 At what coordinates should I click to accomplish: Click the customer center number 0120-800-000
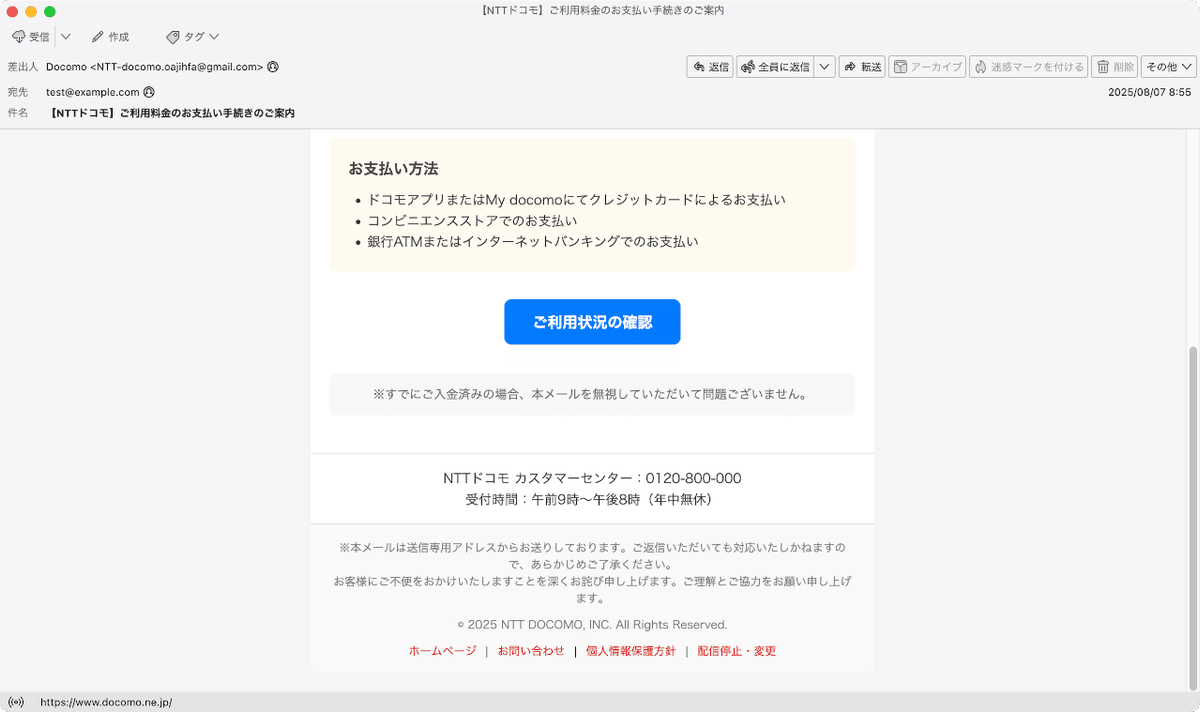[x=693, y=478]
